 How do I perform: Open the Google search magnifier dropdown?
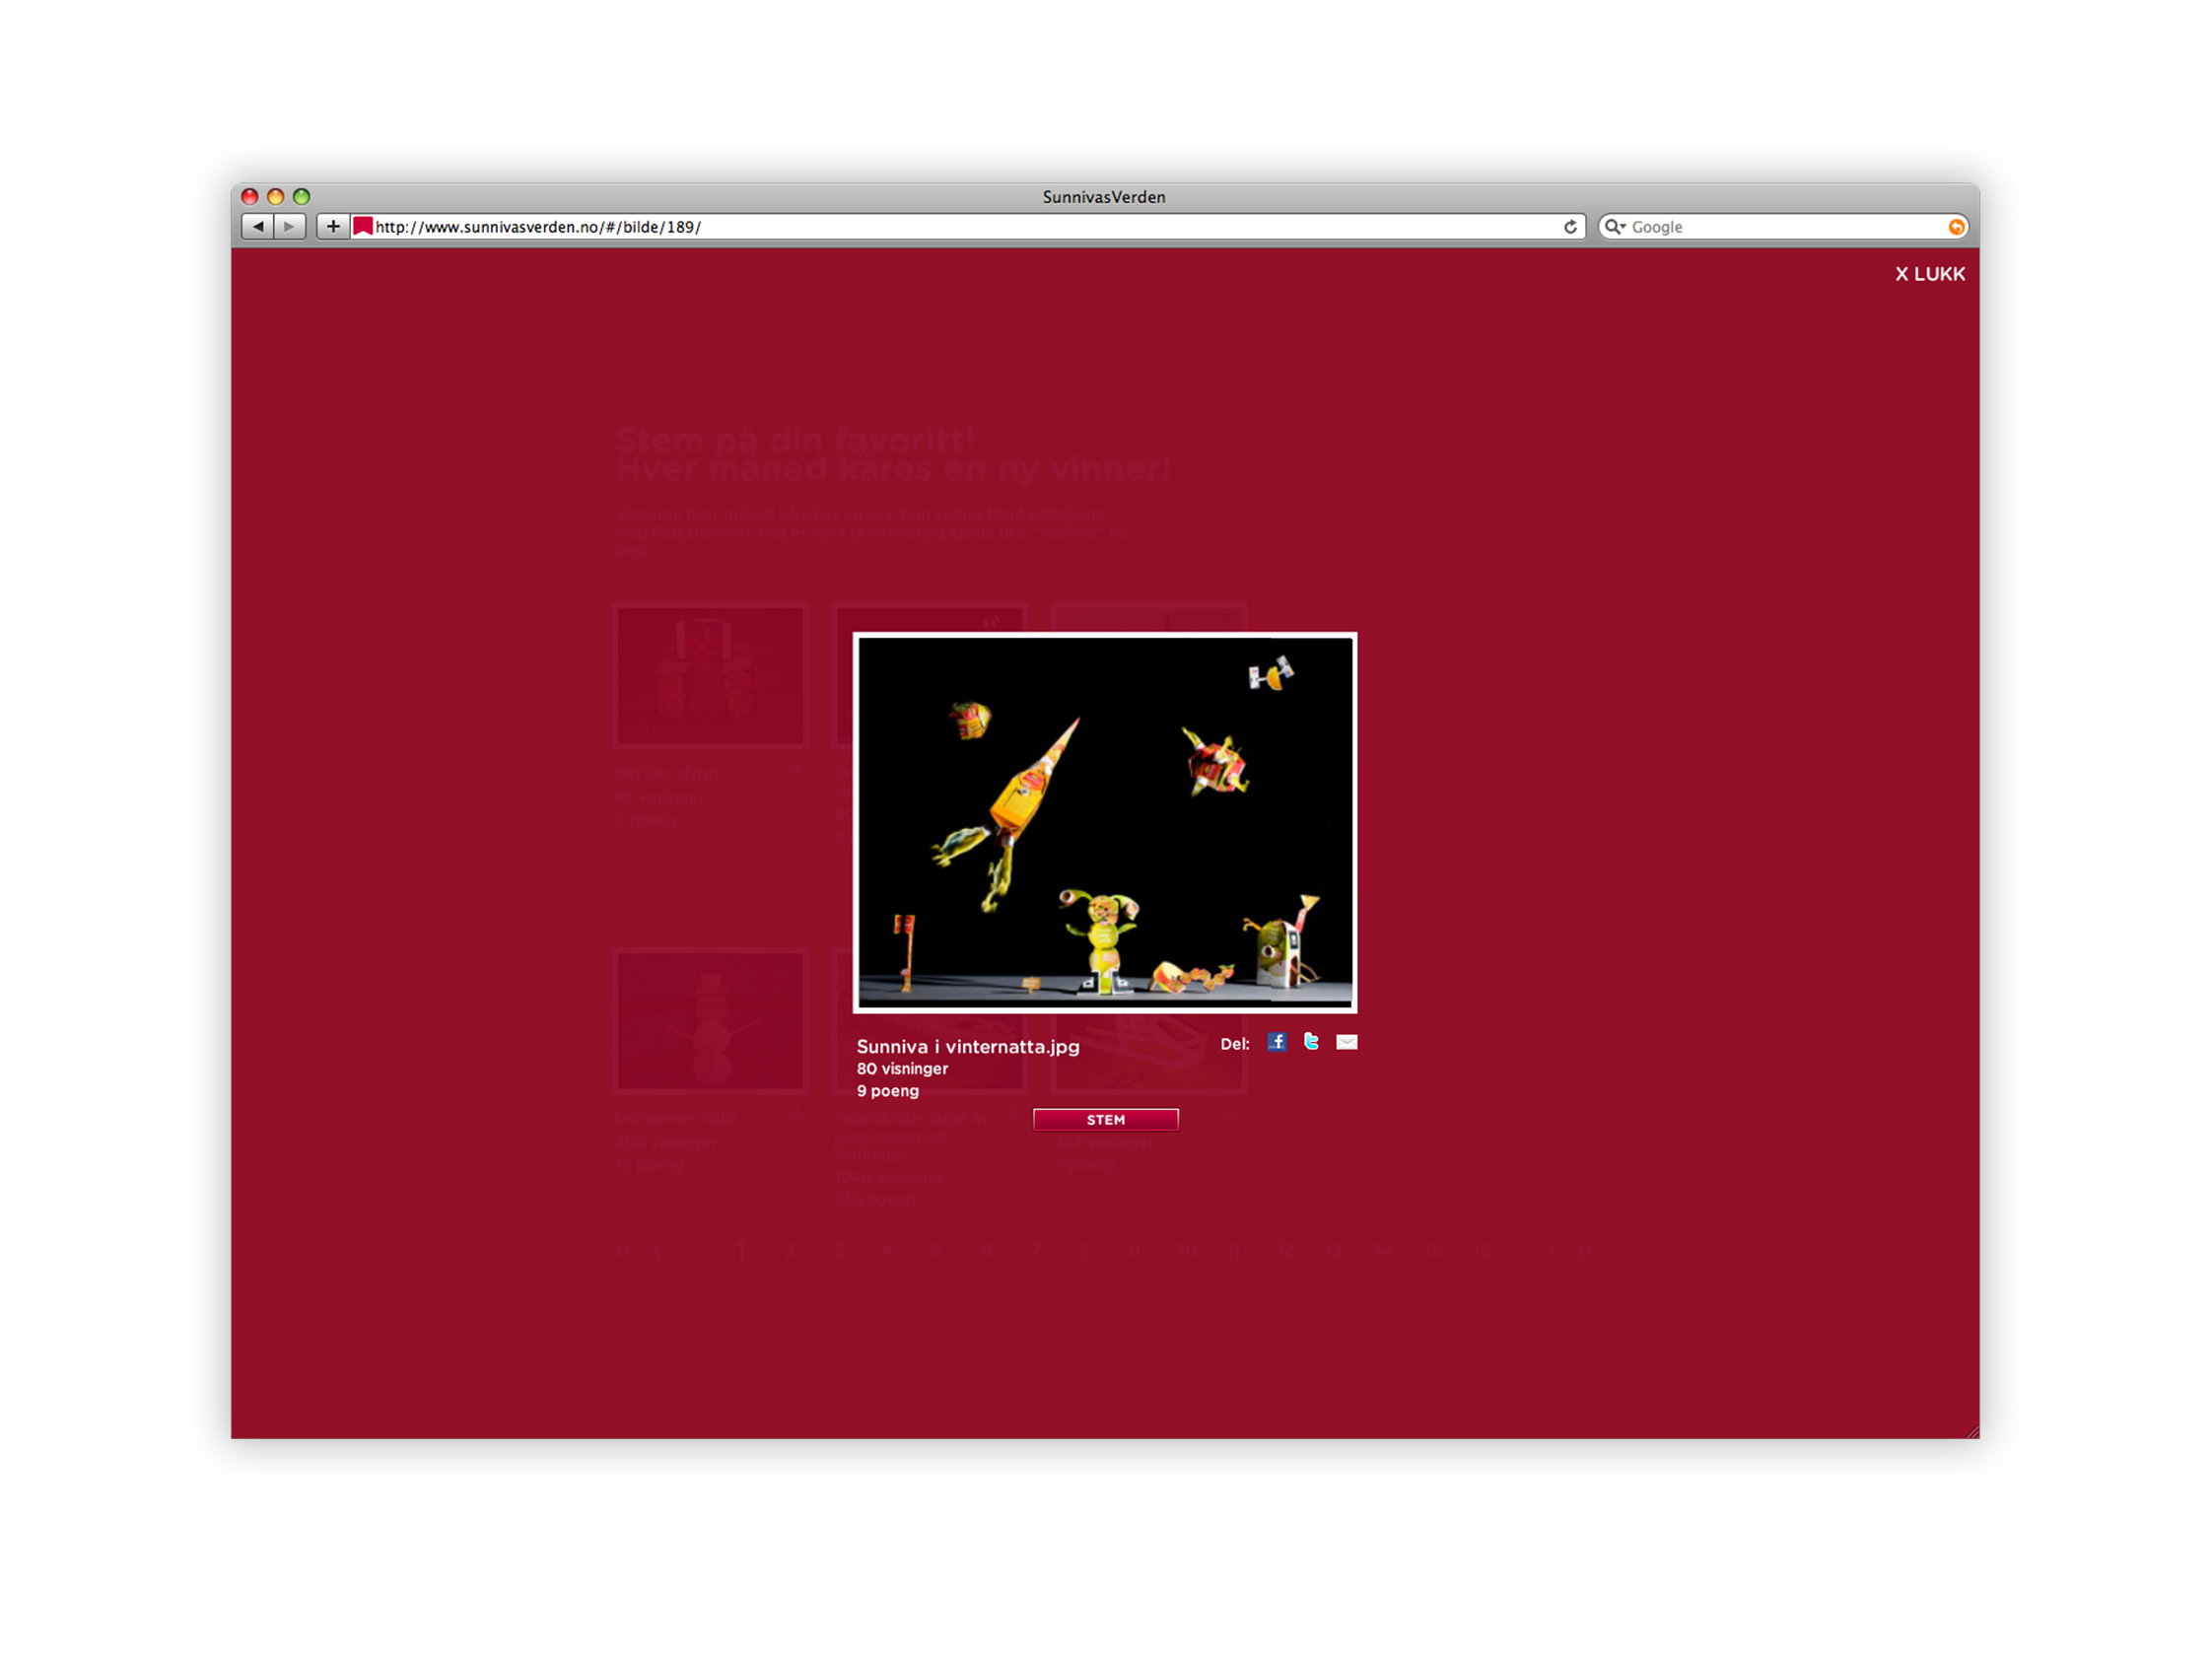click(x=1615, y=227)
